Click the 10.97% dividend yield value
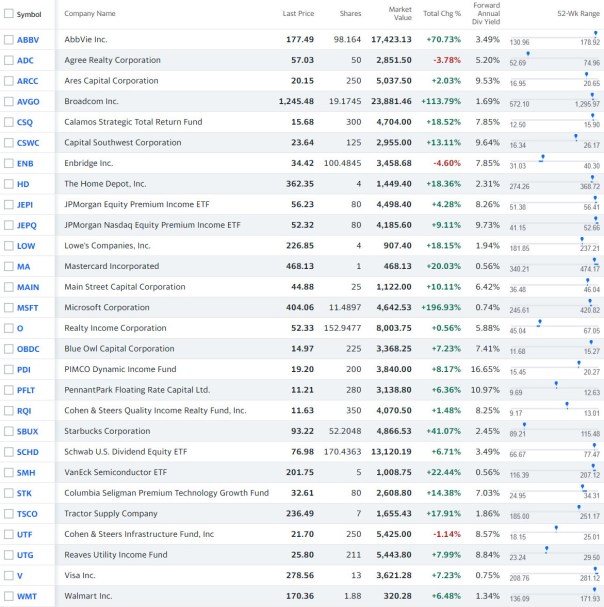The height and width of the screenshot is (607, 604). click(485, 390)
